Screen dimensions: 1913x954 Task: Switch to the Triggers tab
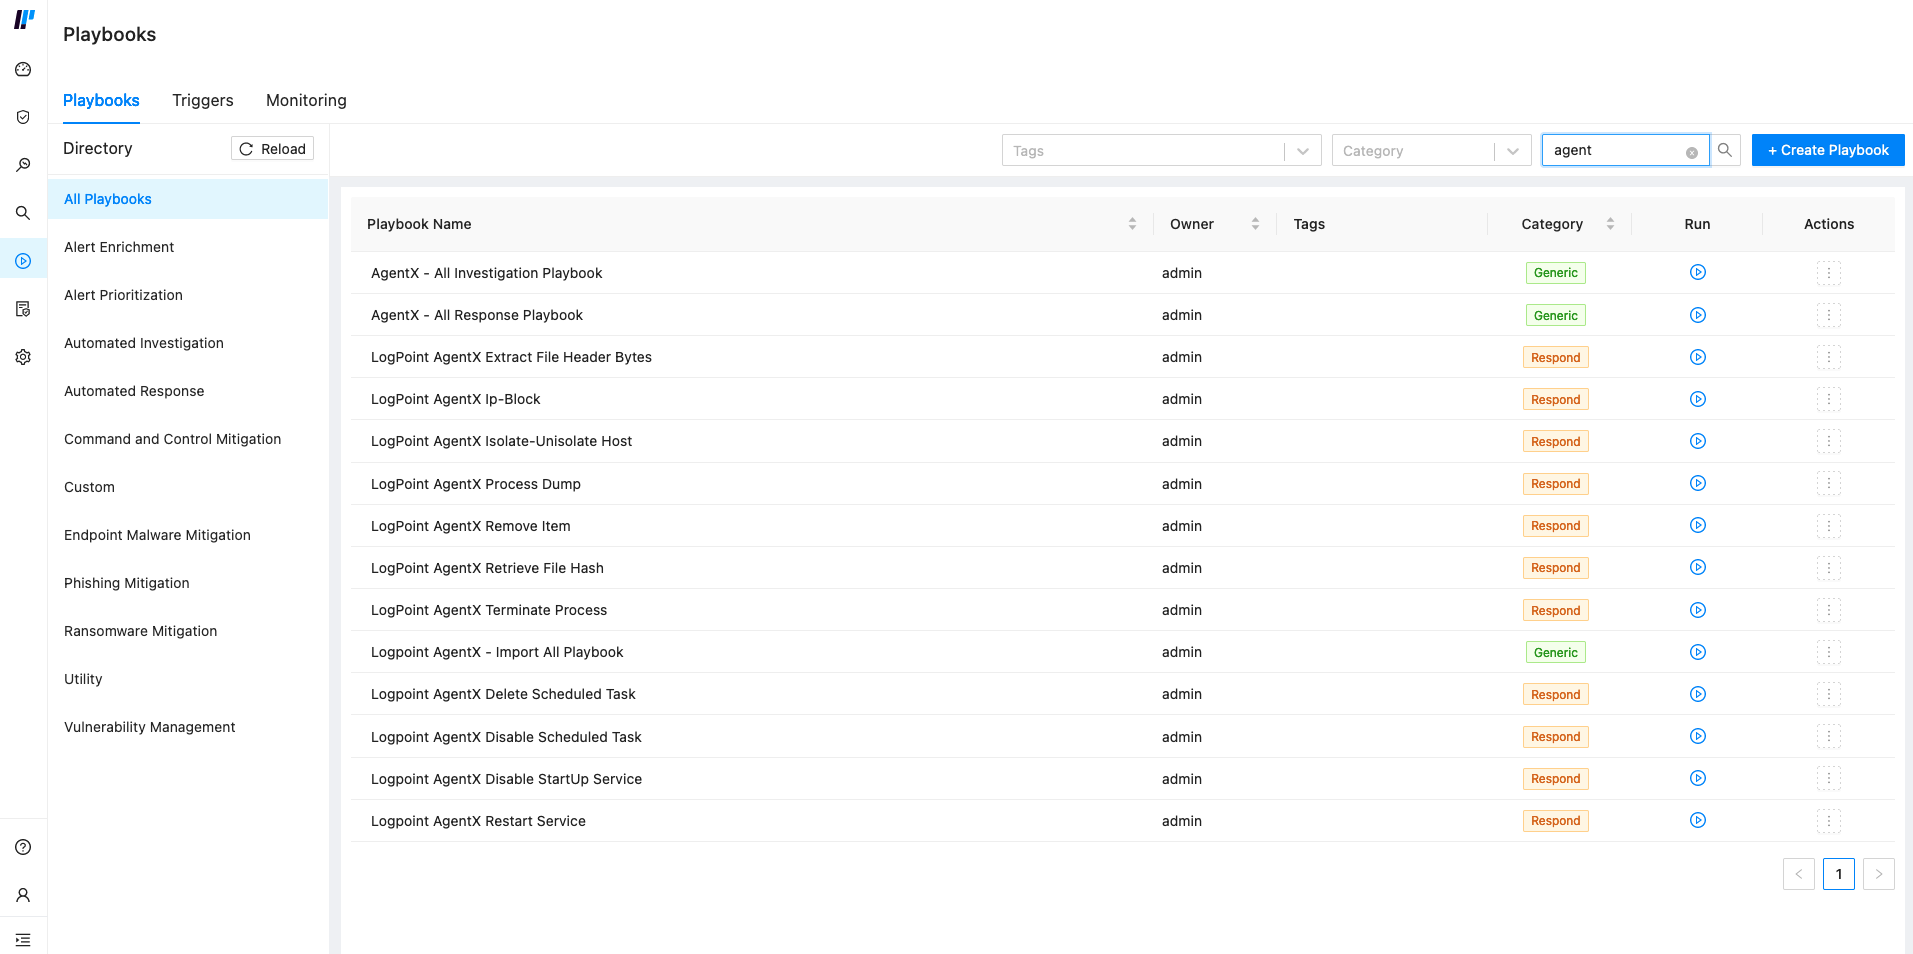click(x=202, y=100)
